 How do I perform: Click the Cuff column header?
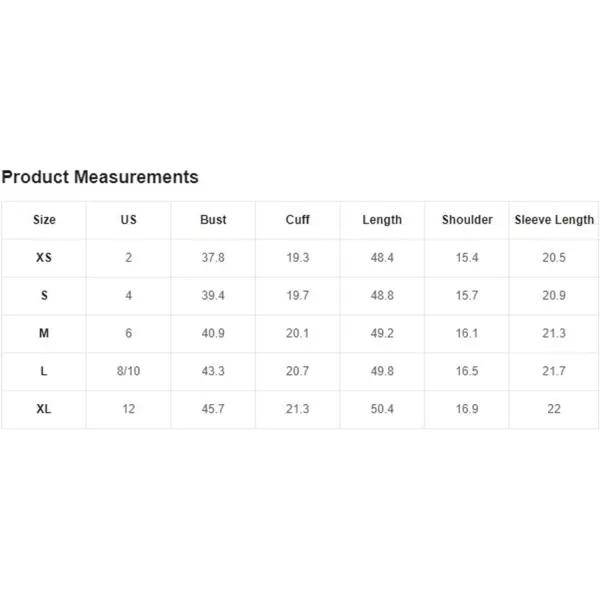click(x=298, y=220)
